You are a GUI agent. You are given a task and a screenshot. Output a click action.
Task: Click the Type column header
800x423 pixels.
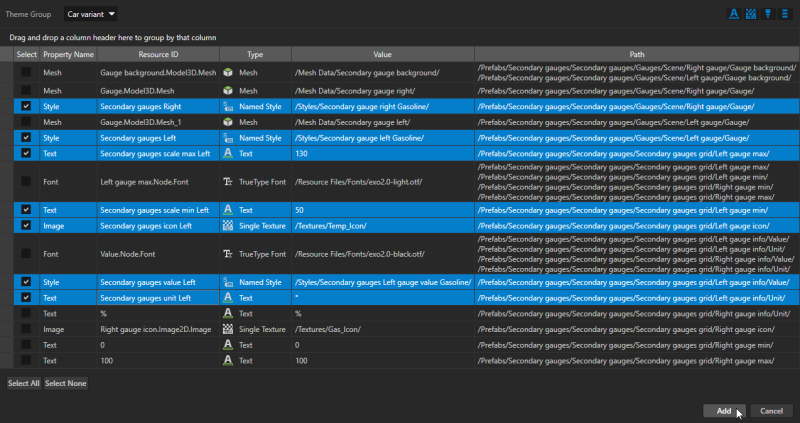click(x=254, y=54)
